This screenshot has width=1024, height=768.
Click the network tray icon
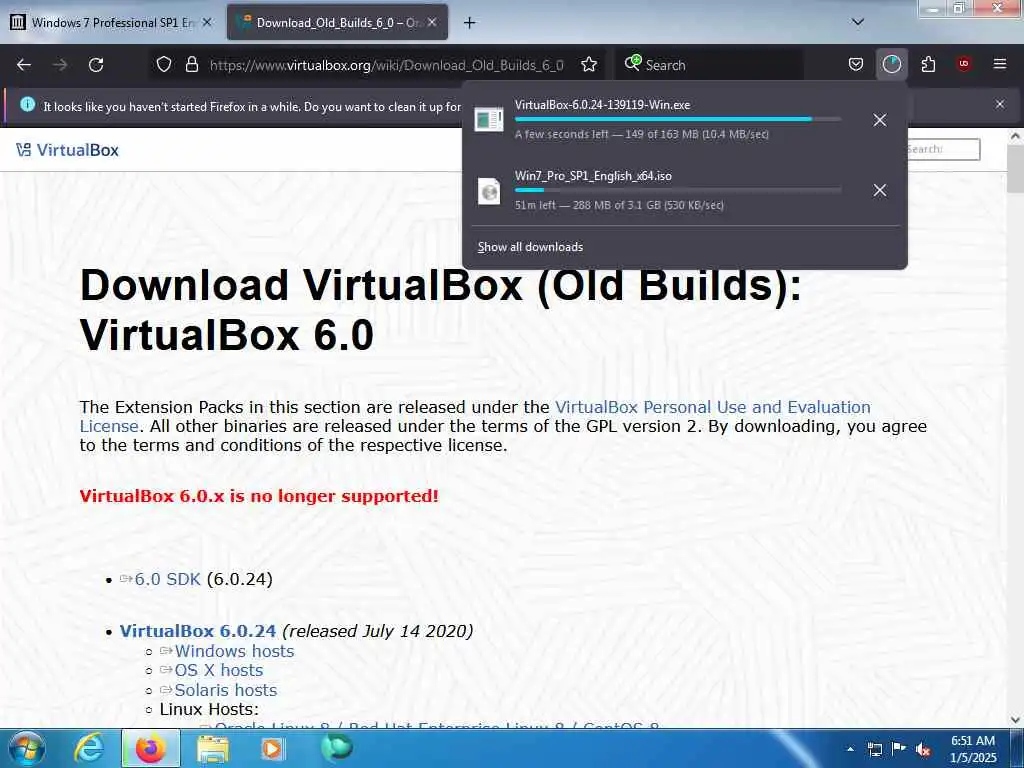point(874,750)
